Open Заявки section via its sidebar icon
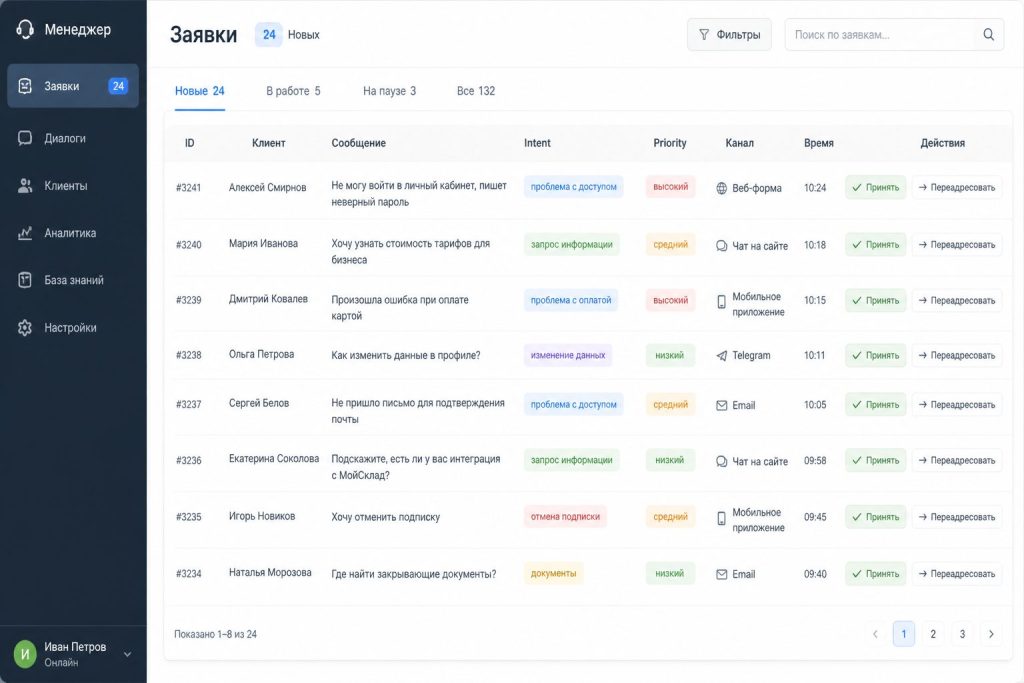Image resolution: width=1024 pixels, height=683 pixels. click(25, 86)
